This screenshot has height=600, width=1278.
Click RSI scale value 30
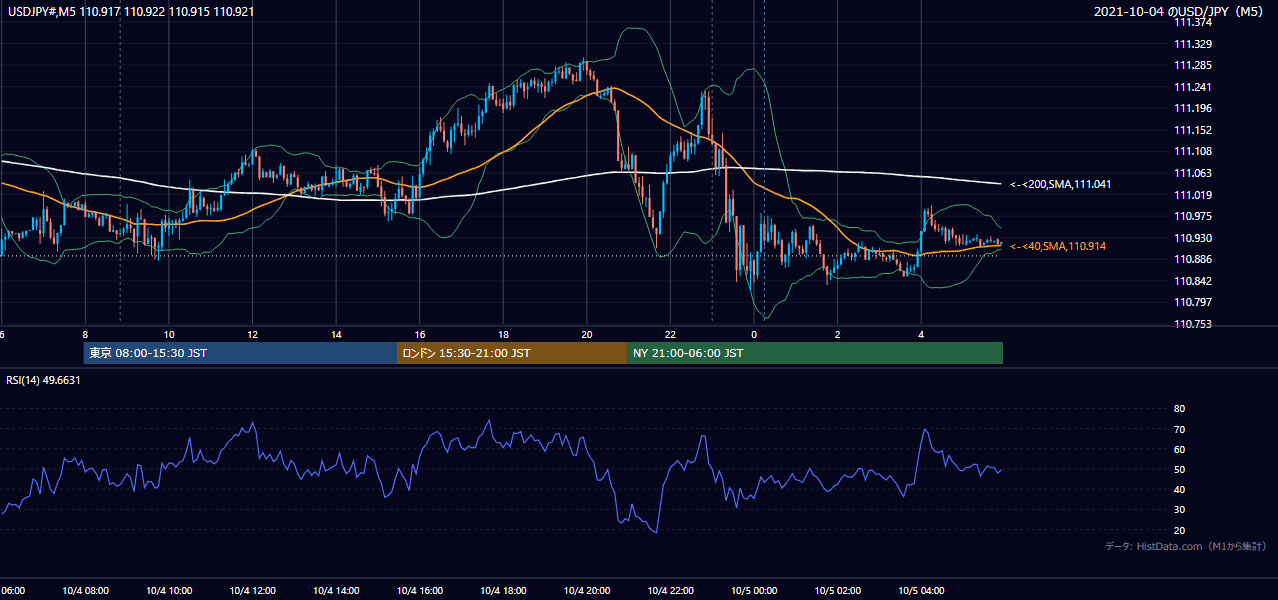tap(1180, 510)
